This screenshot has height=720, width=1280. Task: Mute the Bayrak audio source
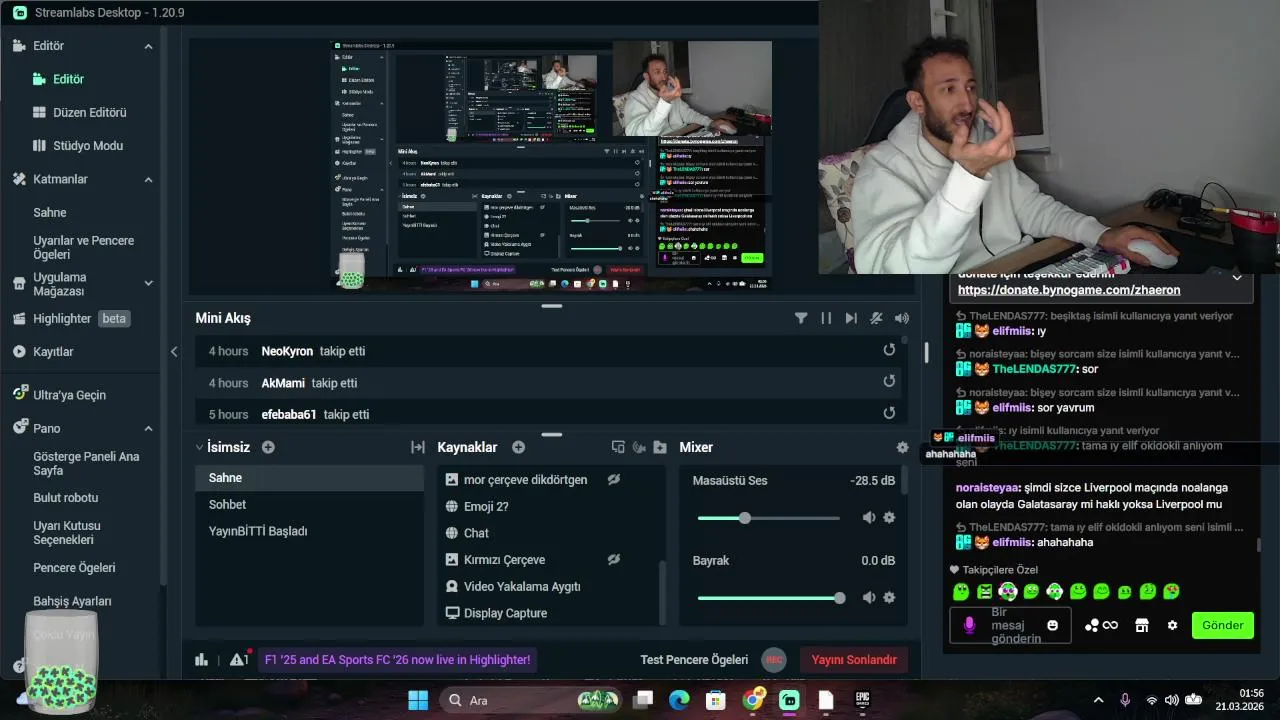coord(869,597)
